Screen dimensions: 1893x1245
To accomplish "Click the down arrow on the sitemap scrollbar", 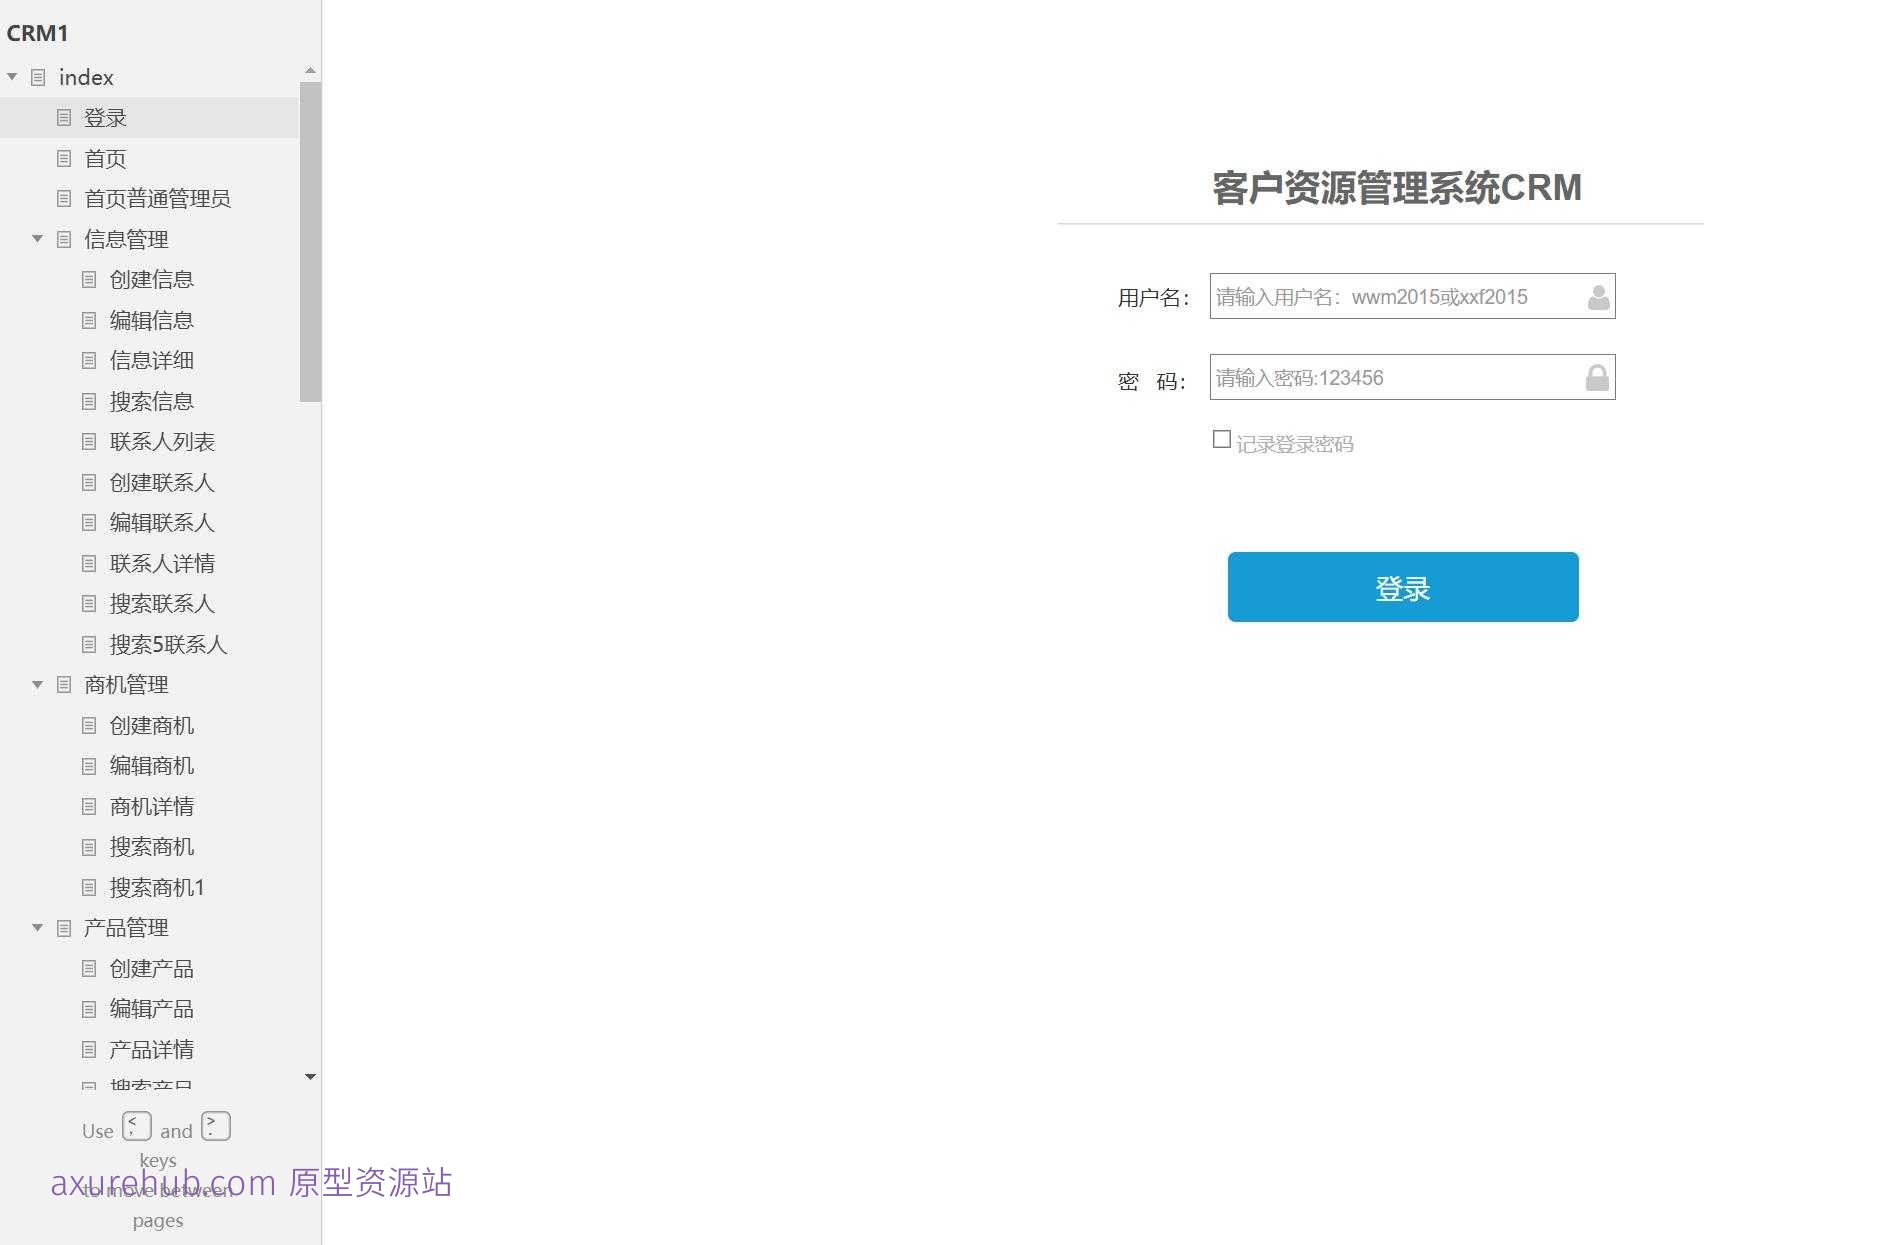I will (310, 1077).
